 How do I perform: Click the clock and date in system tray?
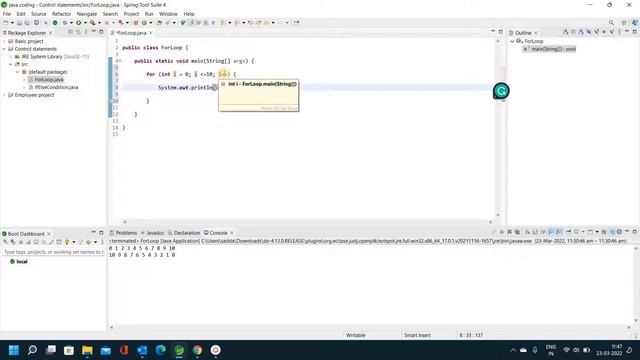609,350
